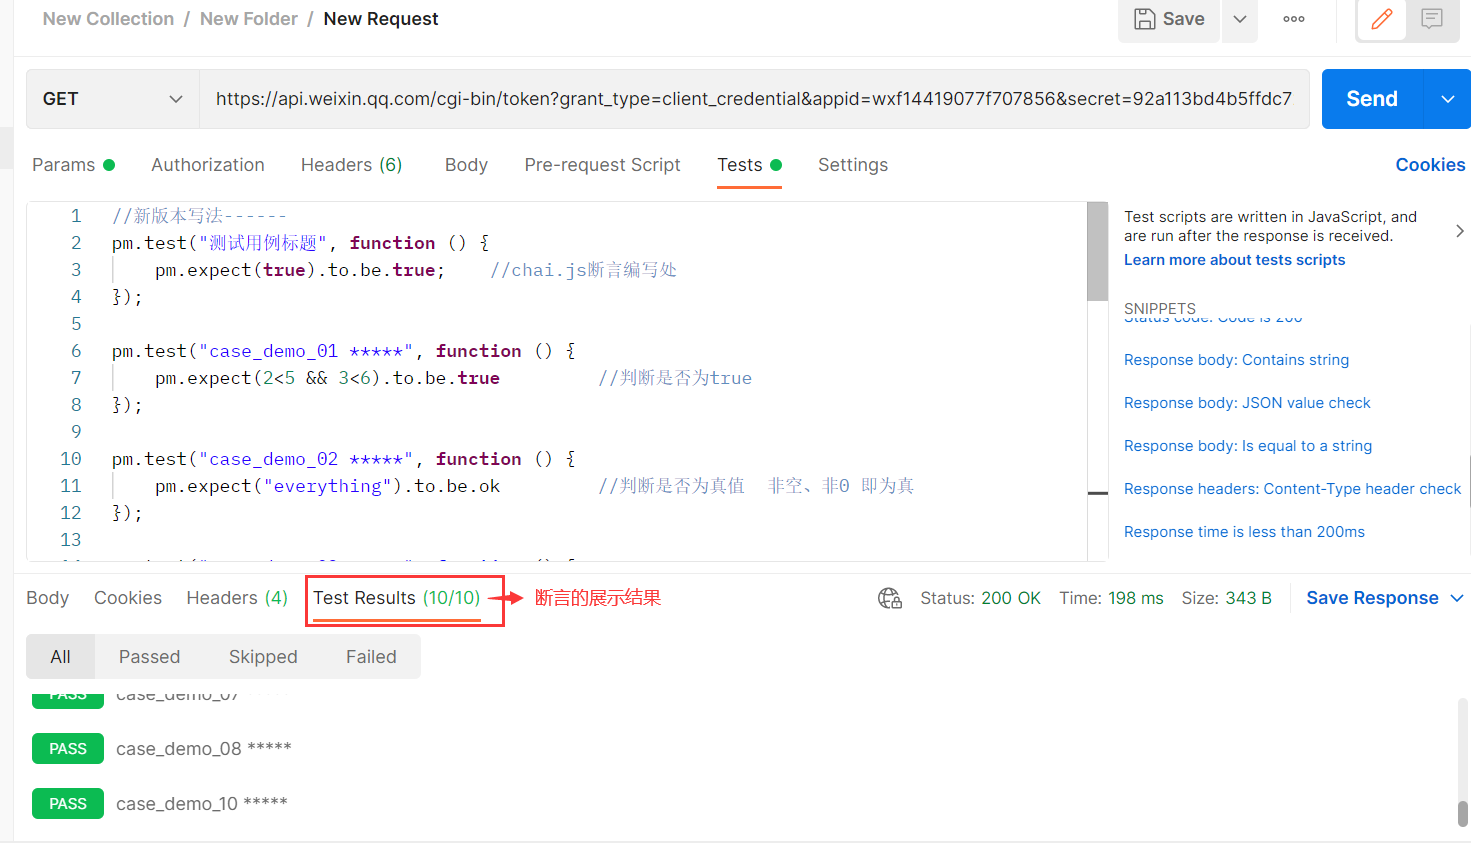Switch to the Params tab

[x=73, y=165]
